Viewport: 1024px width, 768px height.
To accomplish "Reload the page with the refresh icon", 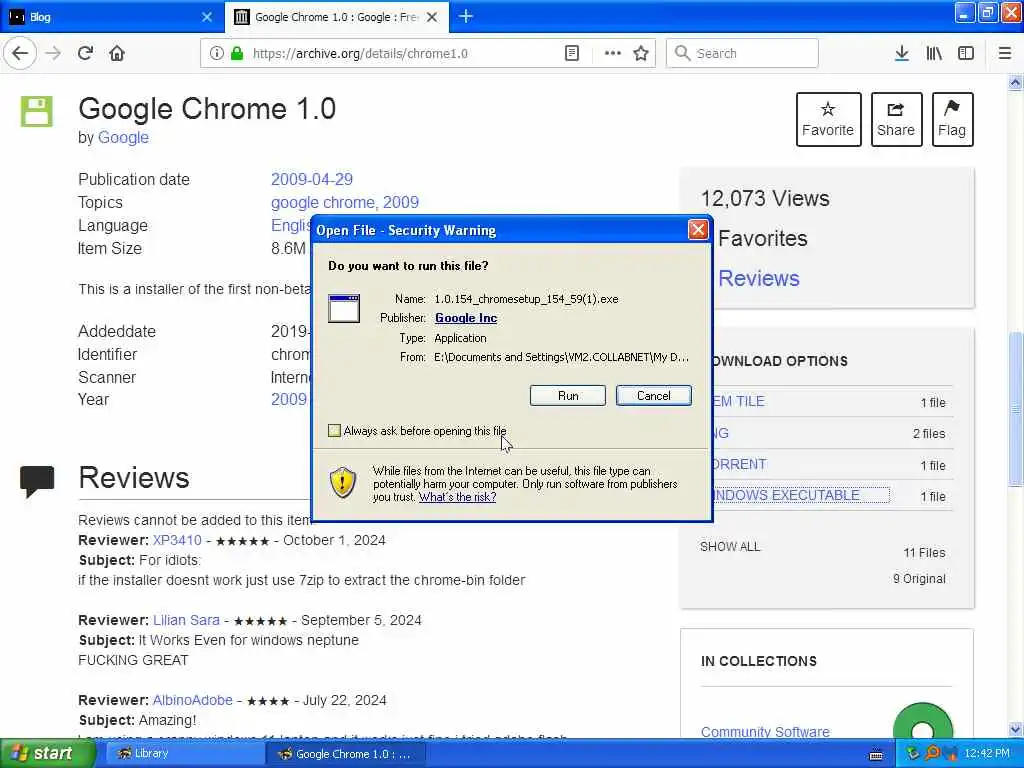I will click(x=85, y=53).
